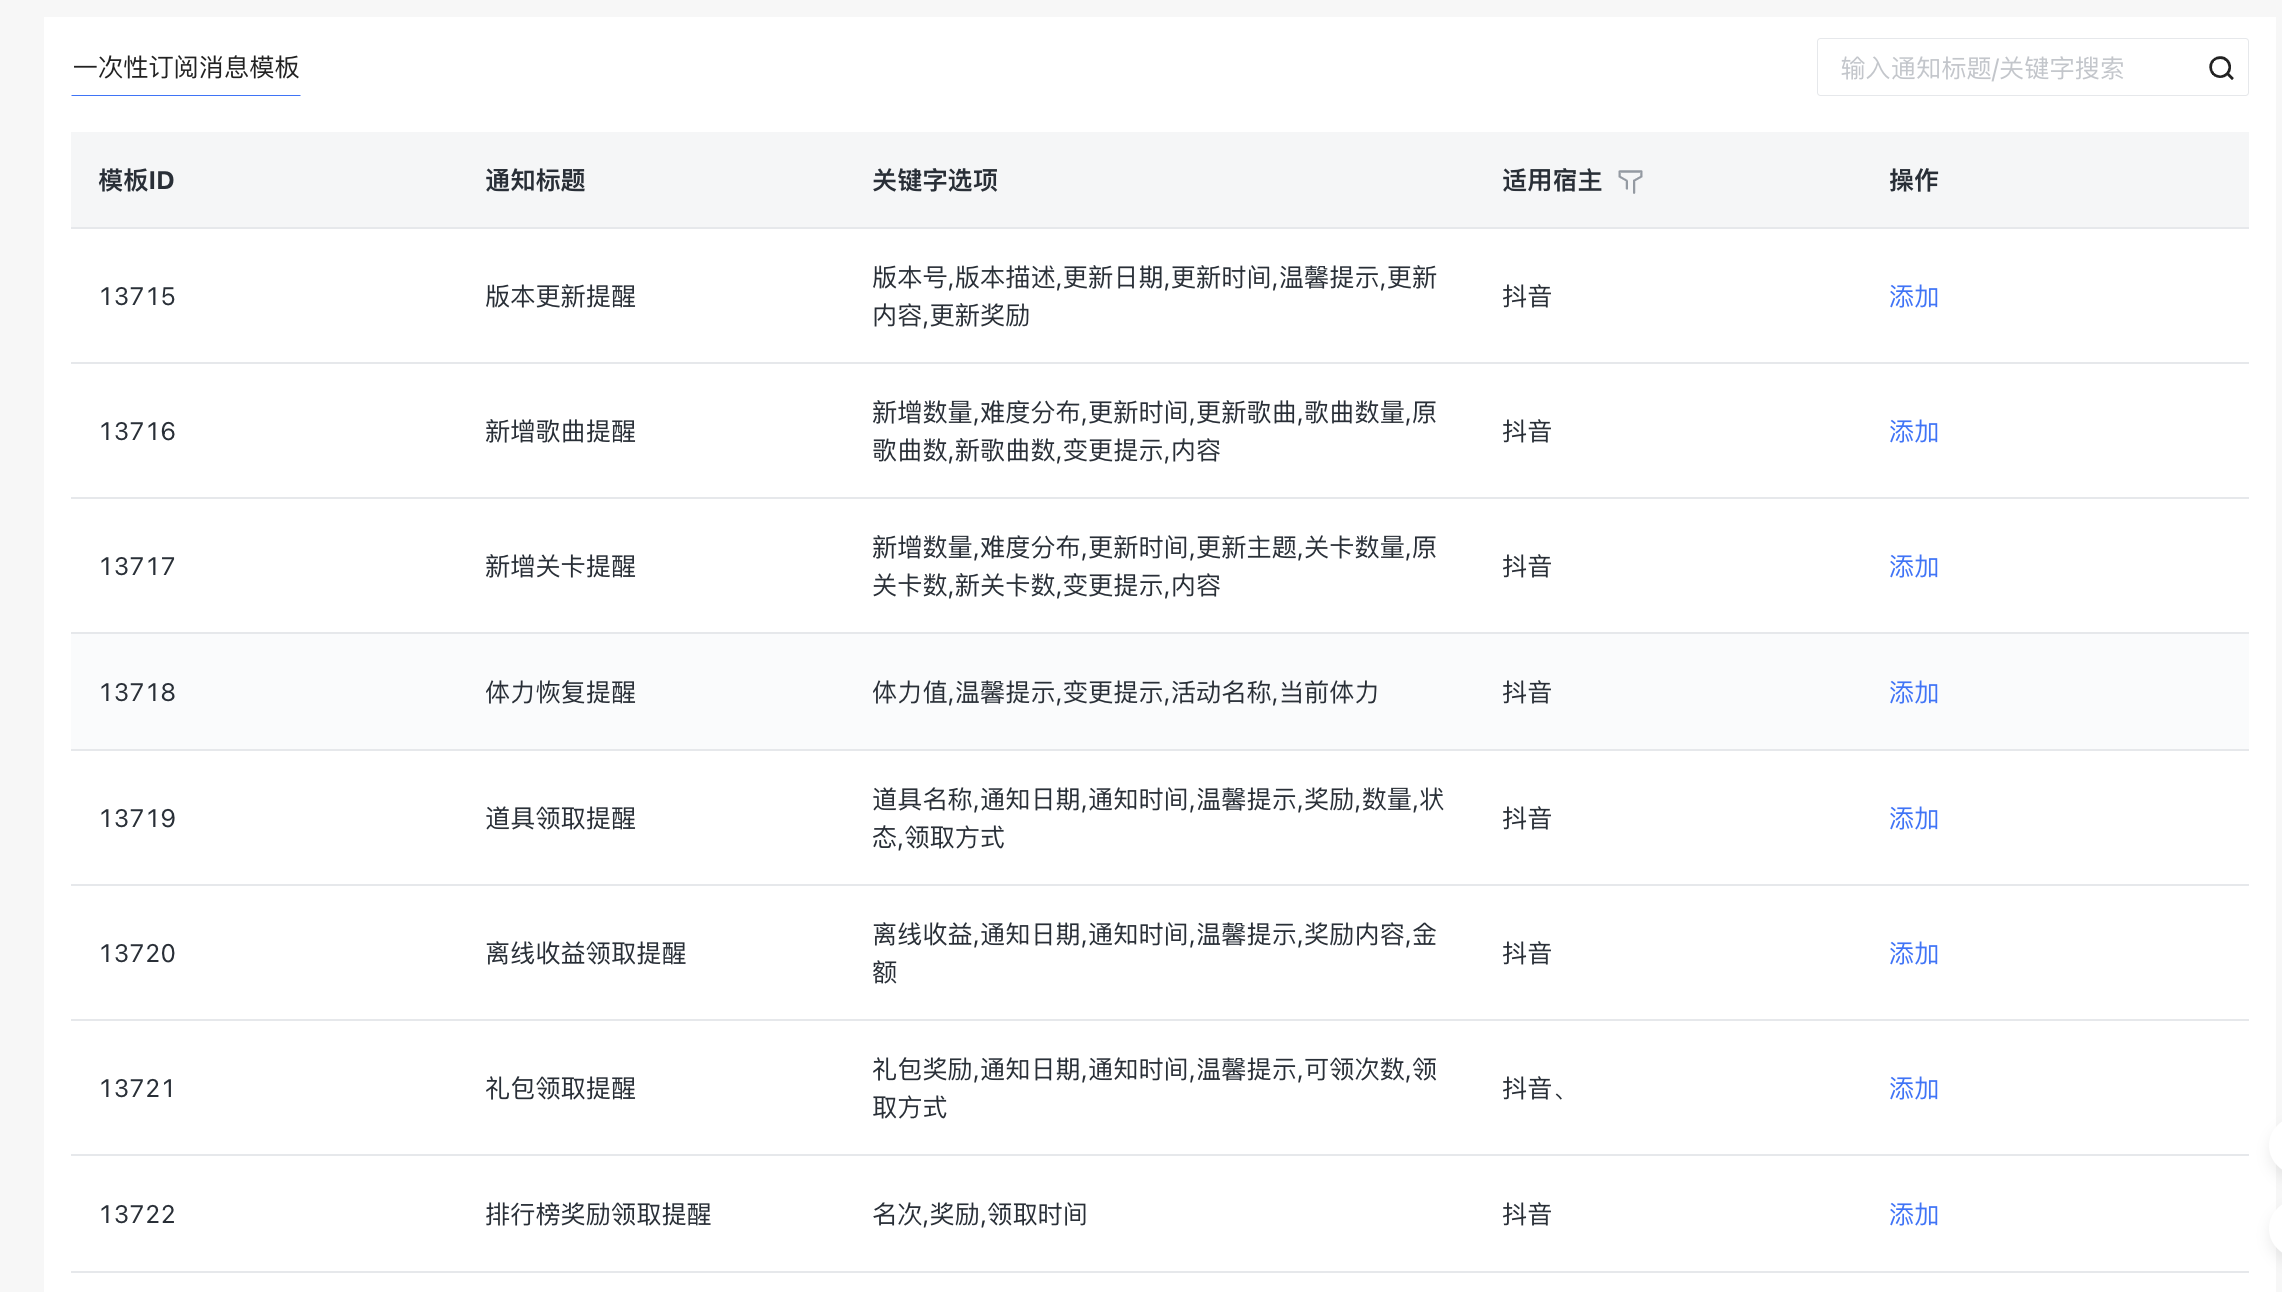The height and width of the screenshot is (1292, 2282).
Task: Select 抖音 host in row 13722
Action: 1527,1214
